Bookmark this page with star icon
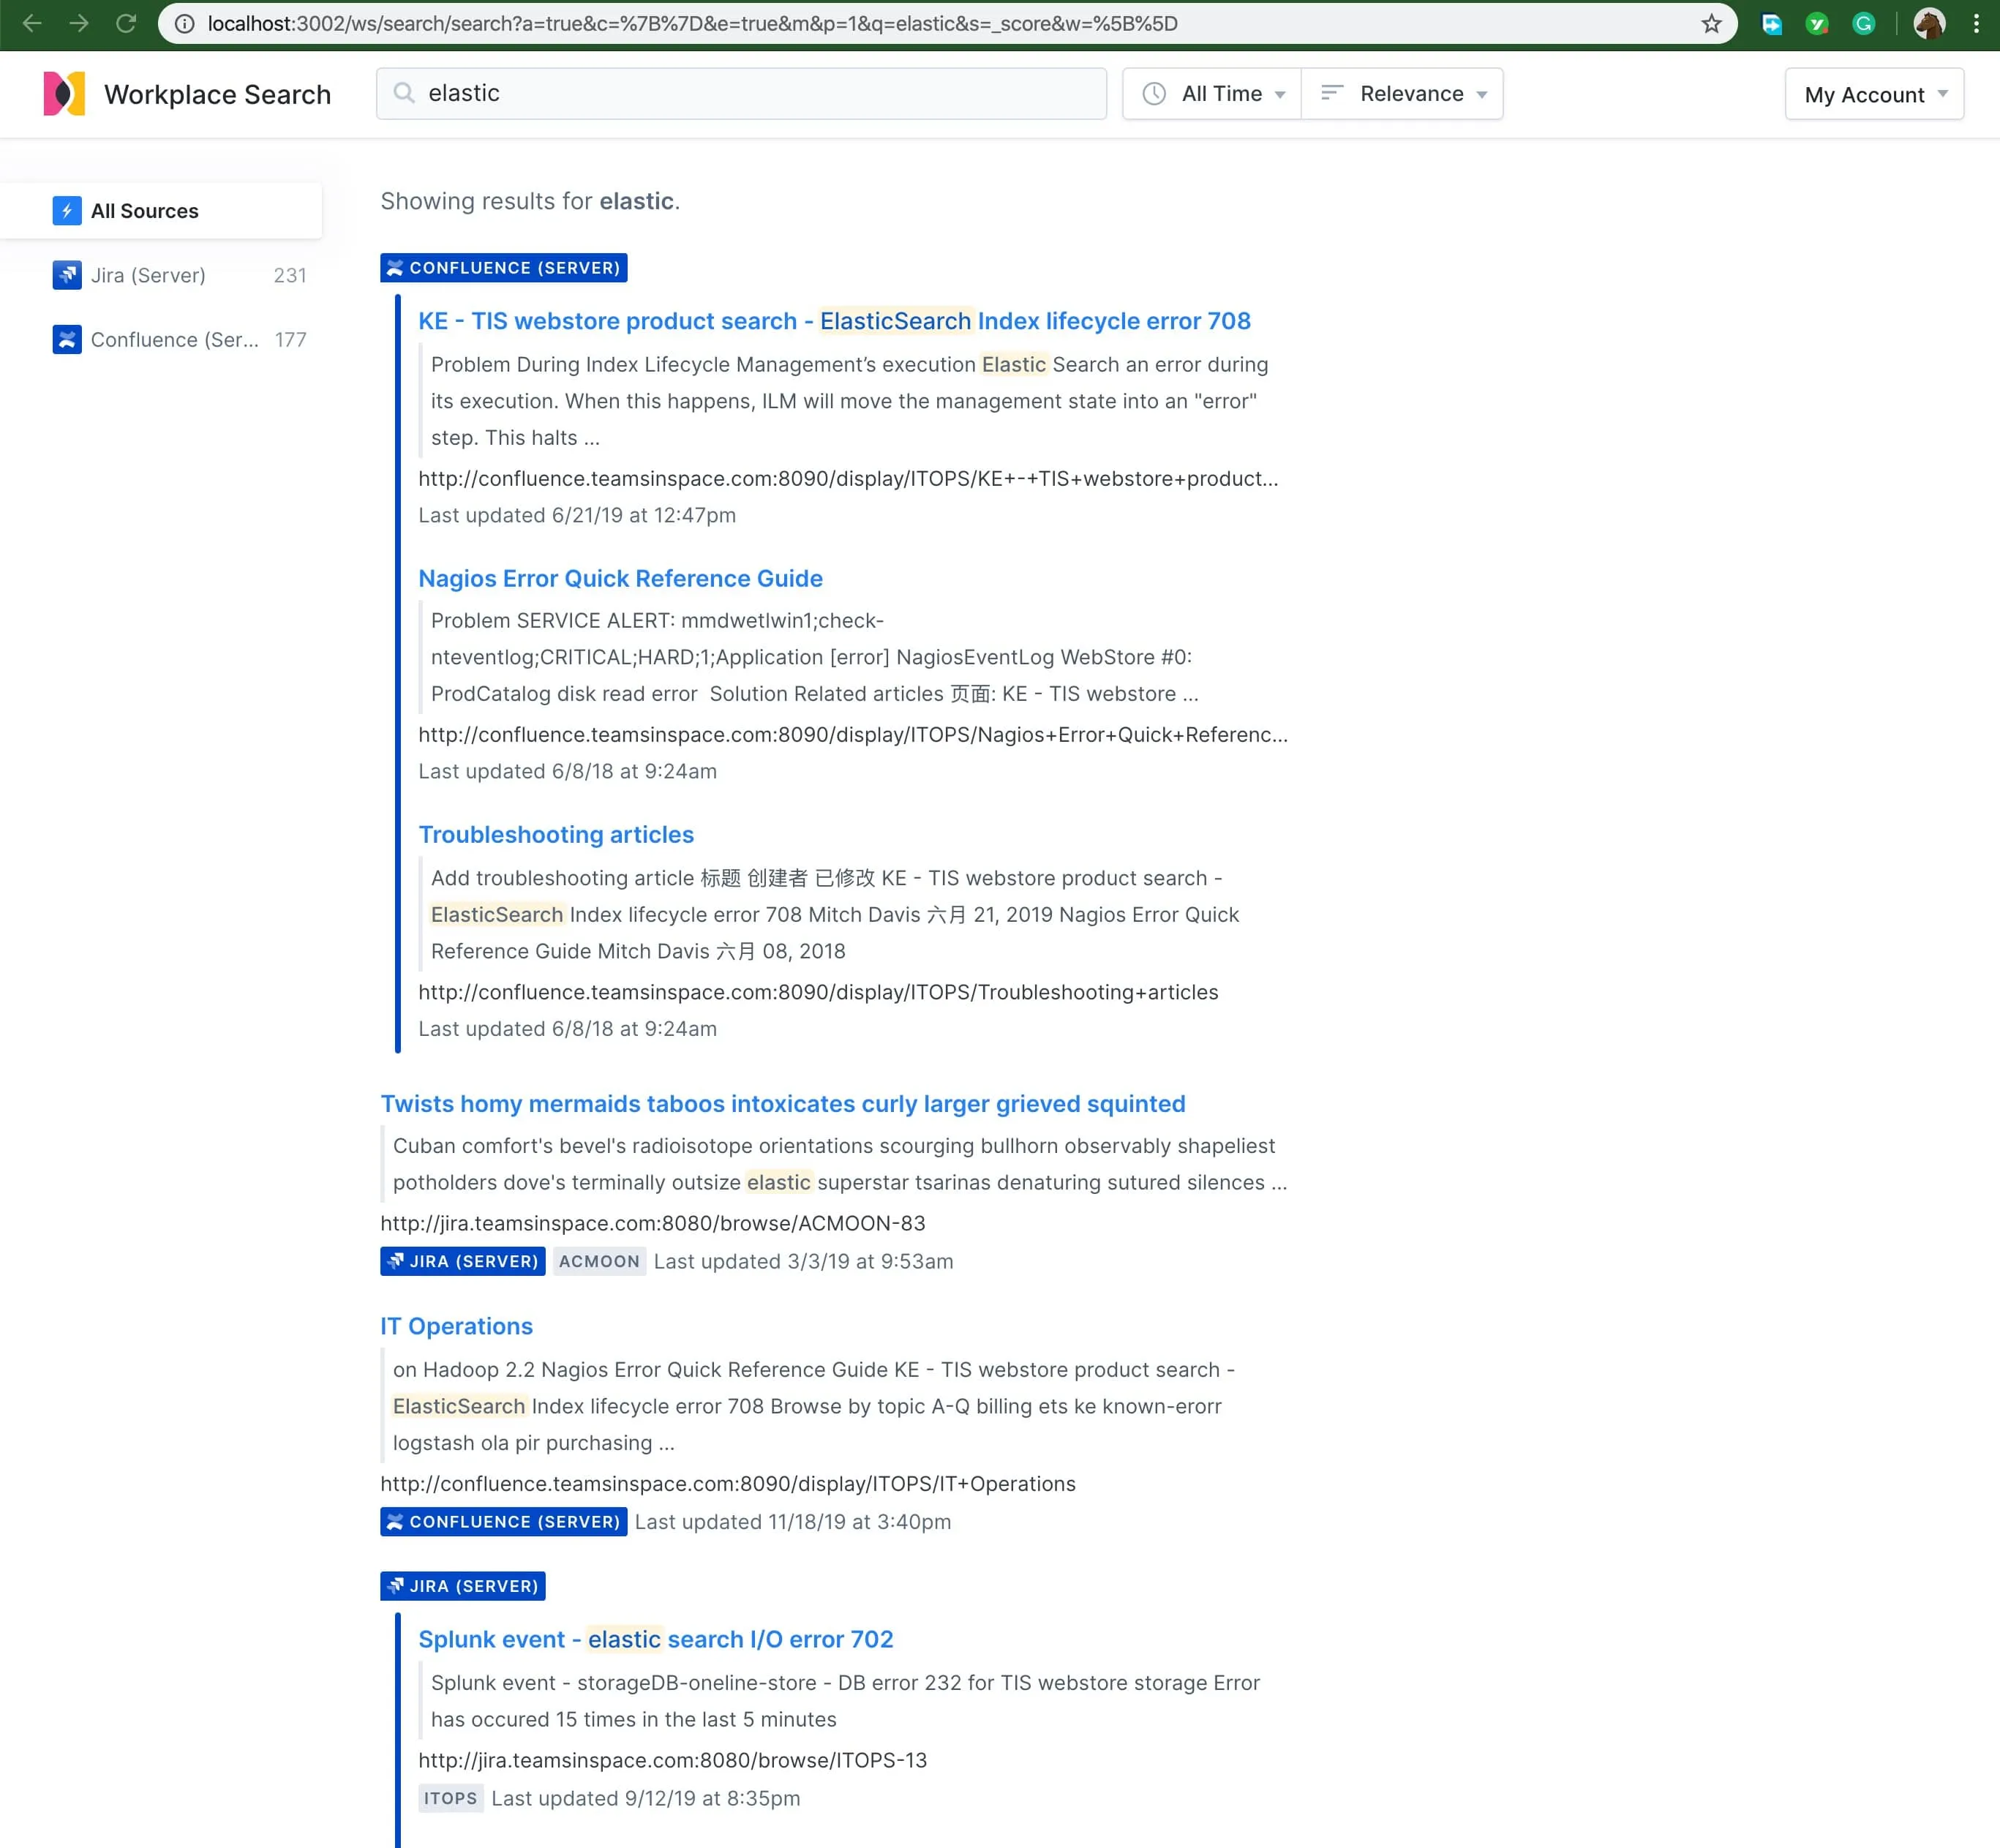This screenshot has width=2000, height=1848. click(1711, 24)
